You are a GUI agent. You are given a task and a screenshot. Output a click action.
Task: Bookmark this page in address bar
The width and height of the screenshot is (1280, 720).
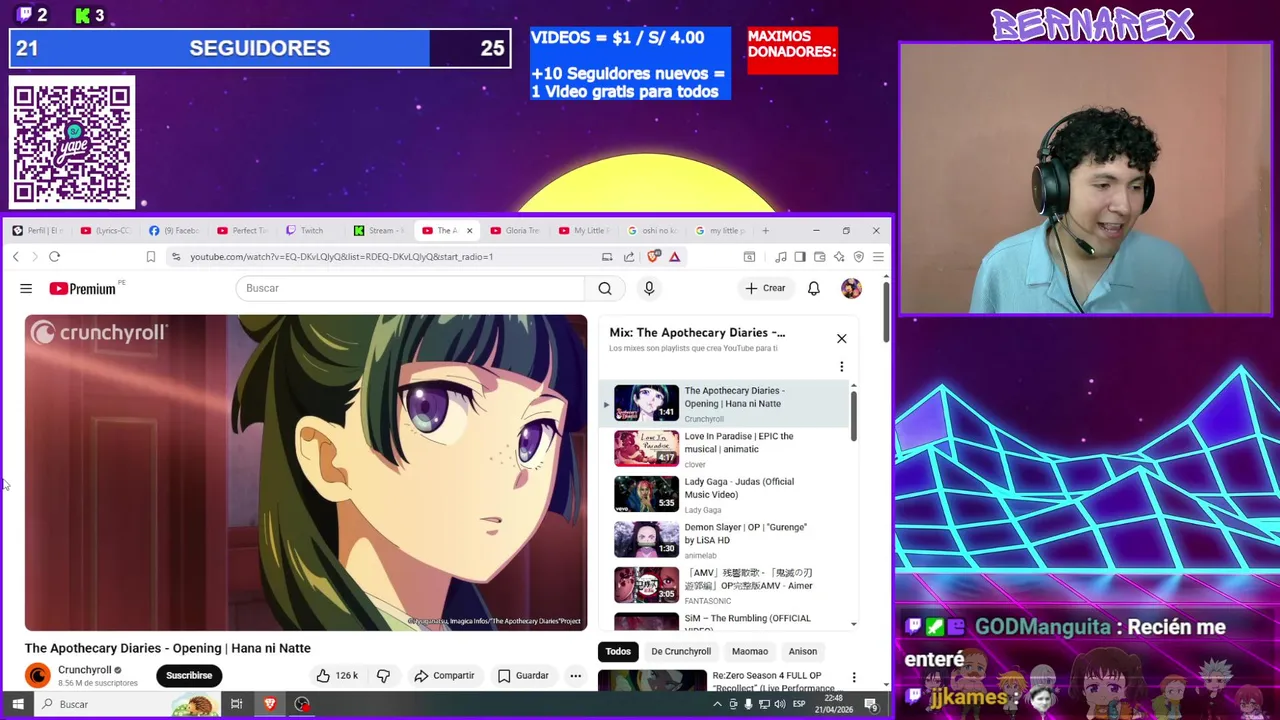151,257
